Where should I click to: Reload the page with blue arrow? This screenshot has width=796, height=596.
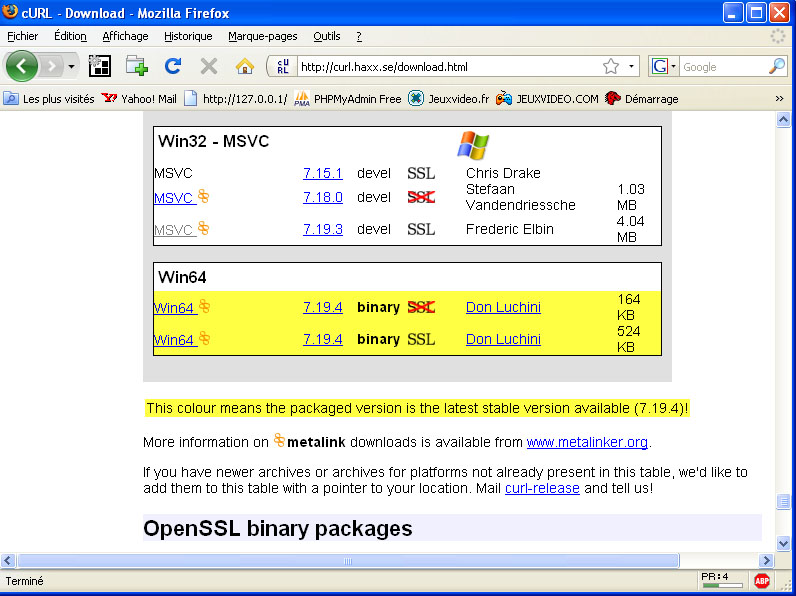tap(173, 66)
